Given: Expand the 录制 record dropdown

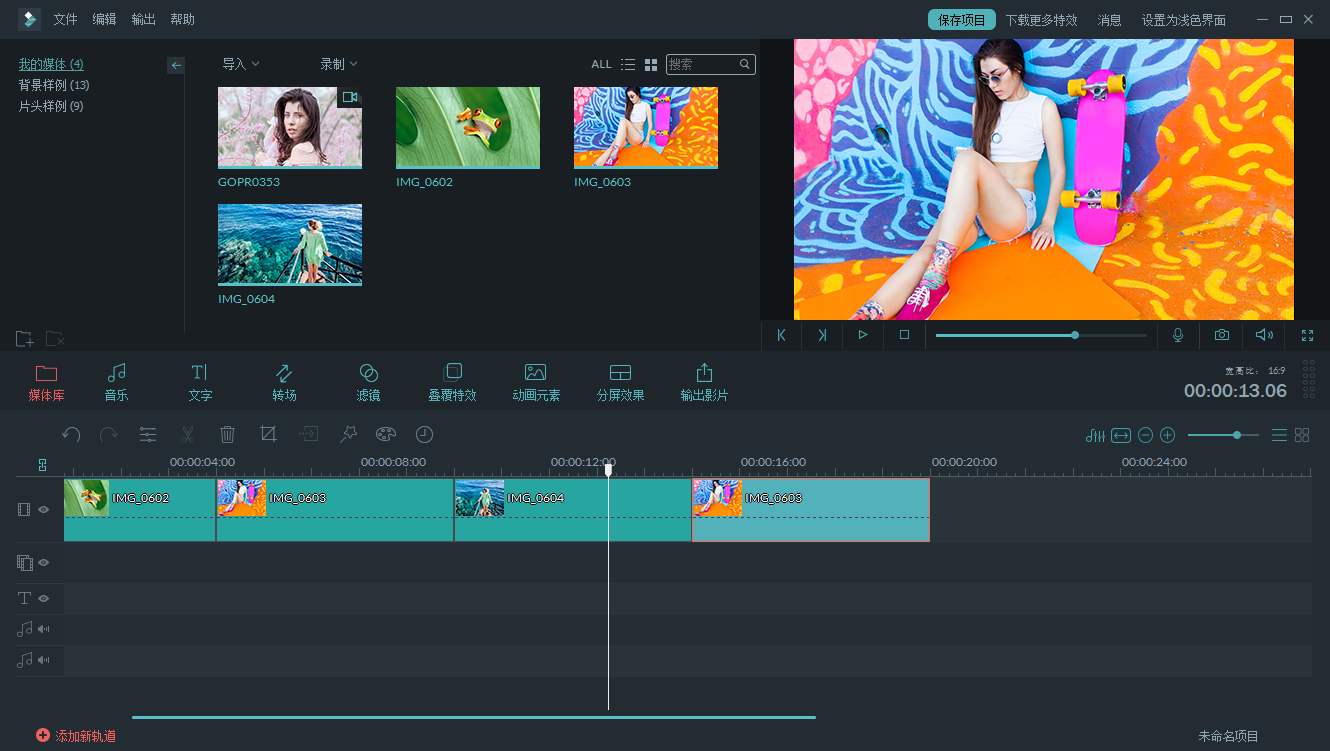Looking at the screenshot, I should tap(338, 64).
